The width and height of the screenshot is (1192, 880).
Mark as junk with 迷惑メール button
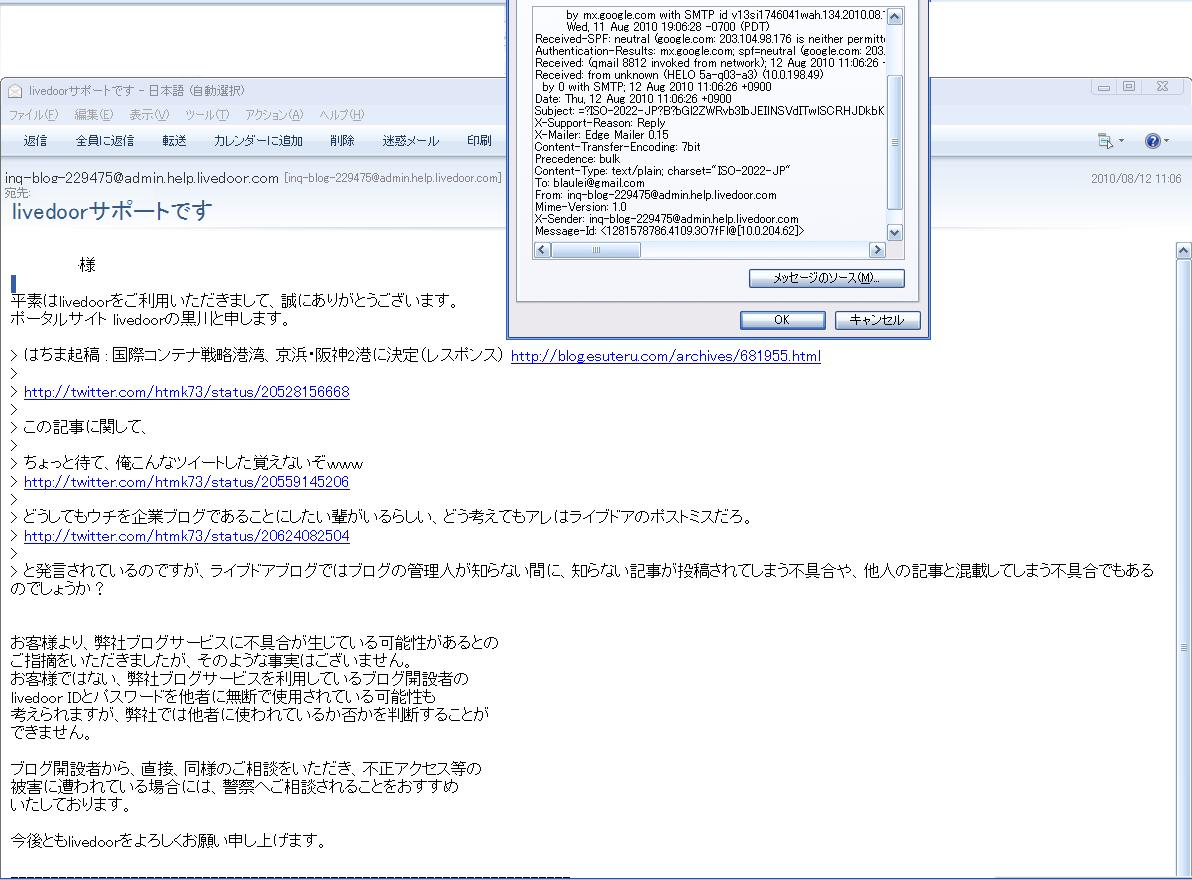click(x=411, y=141)
